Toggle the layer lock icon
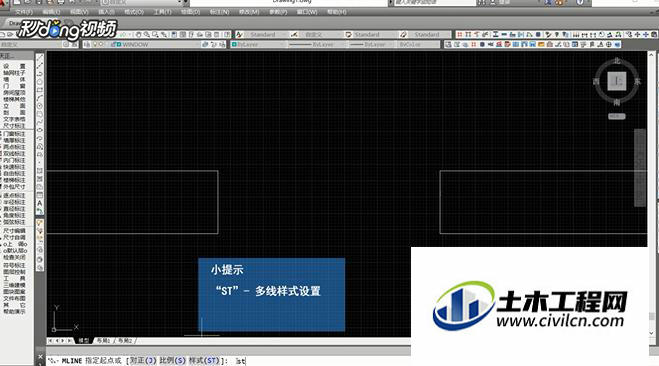 click(x=113, y=44)
